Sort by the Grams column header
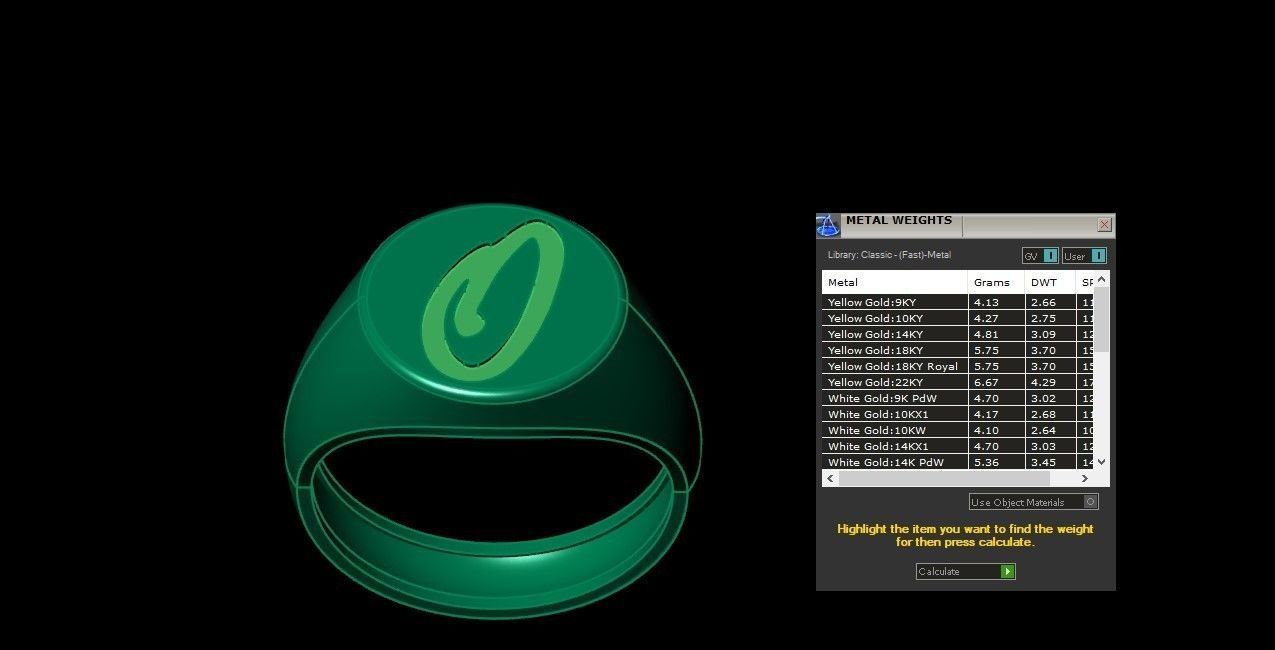Screen dimensions: 1275x650 pyautogui.click(x=996, y=282)
